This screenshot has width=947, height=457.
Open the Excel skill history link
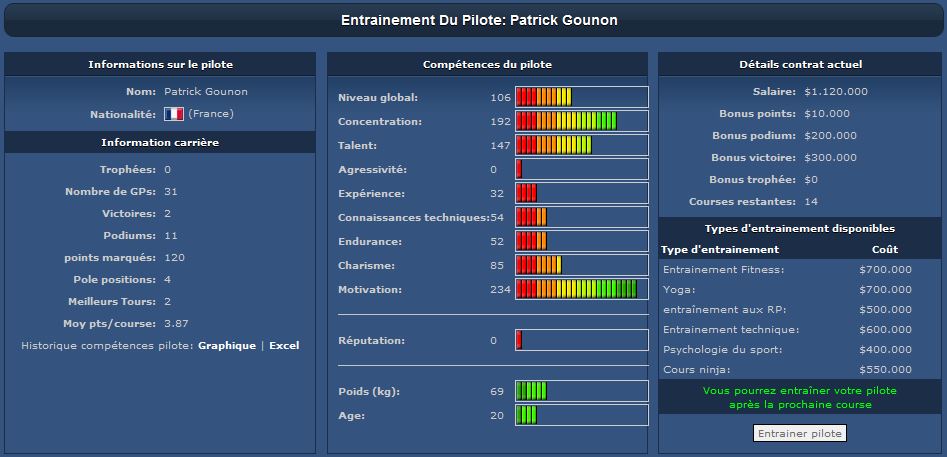[284, 346]
